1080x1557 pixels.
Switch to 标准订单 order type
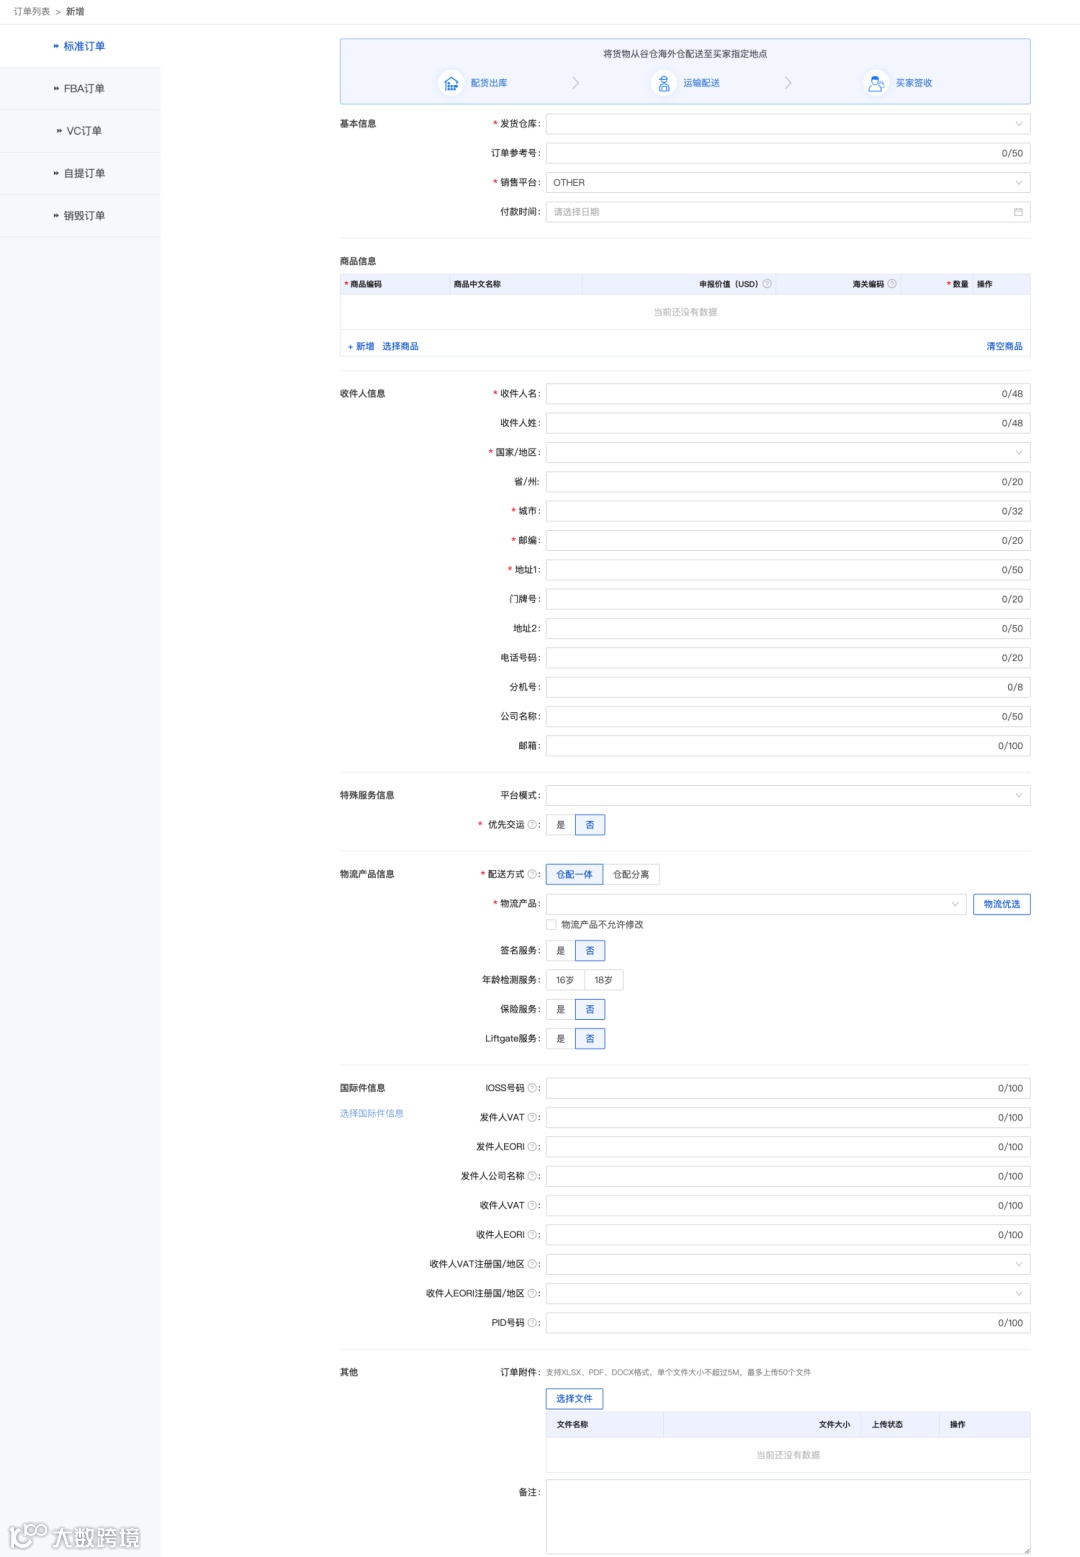[x=80, y=46]
